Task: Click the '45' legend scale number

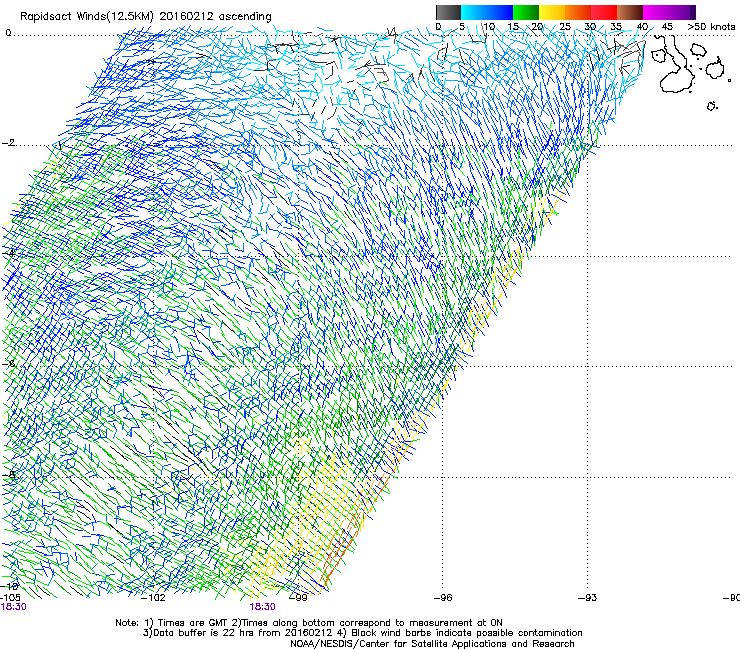Action: [667, 27]
